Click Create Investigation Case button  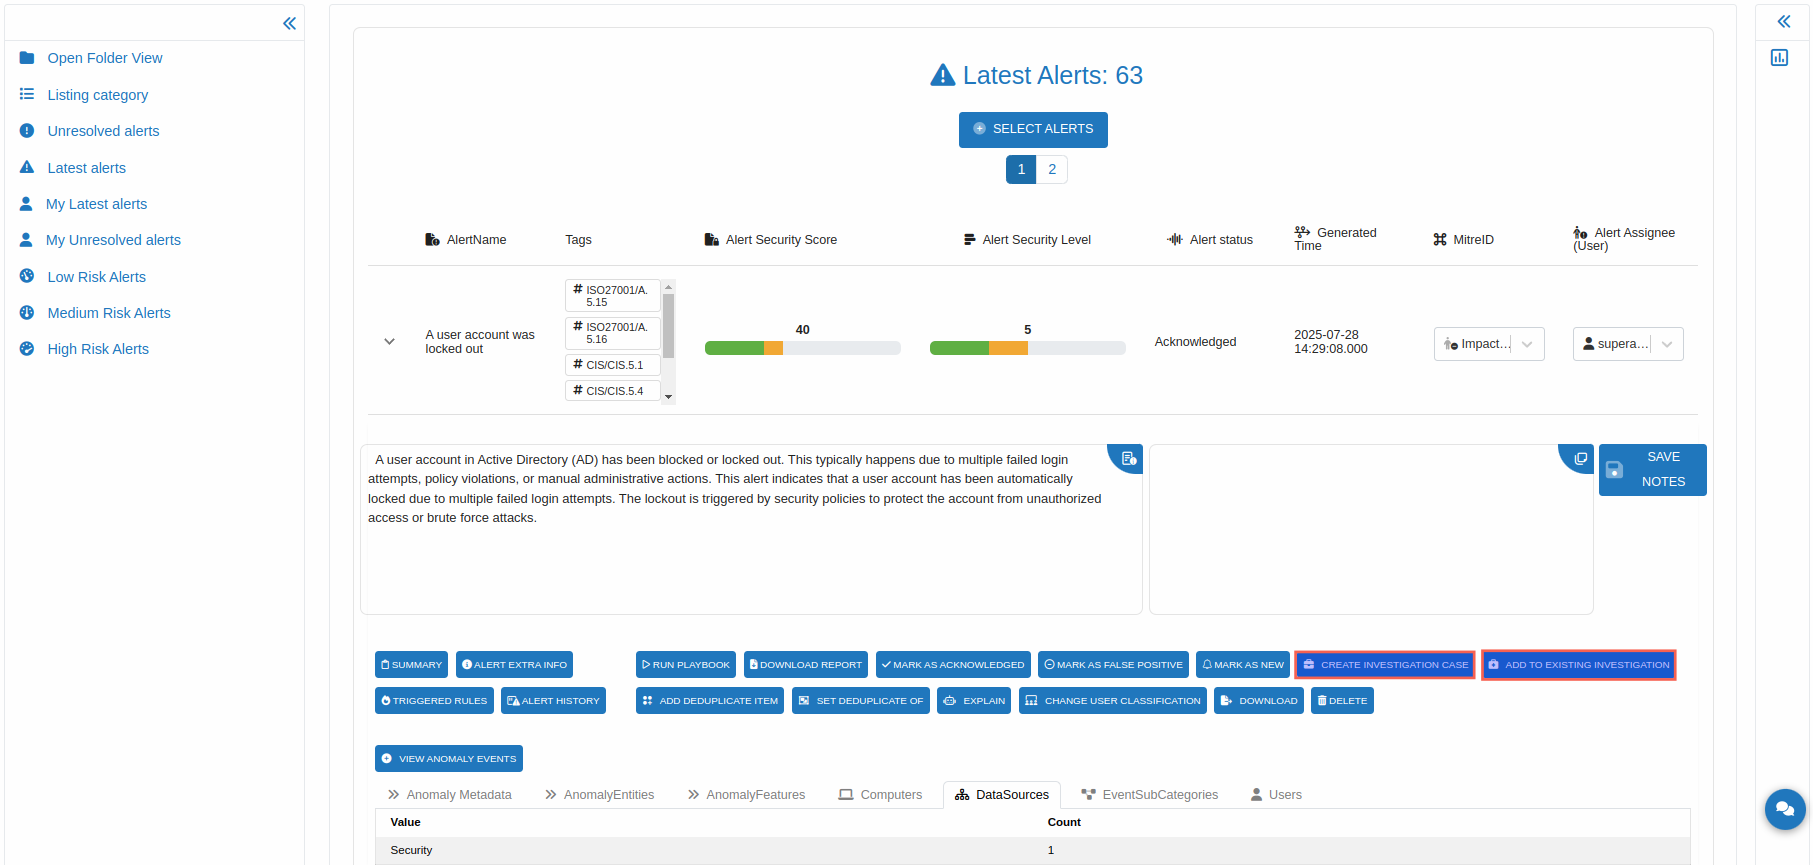coord(1384,665)
